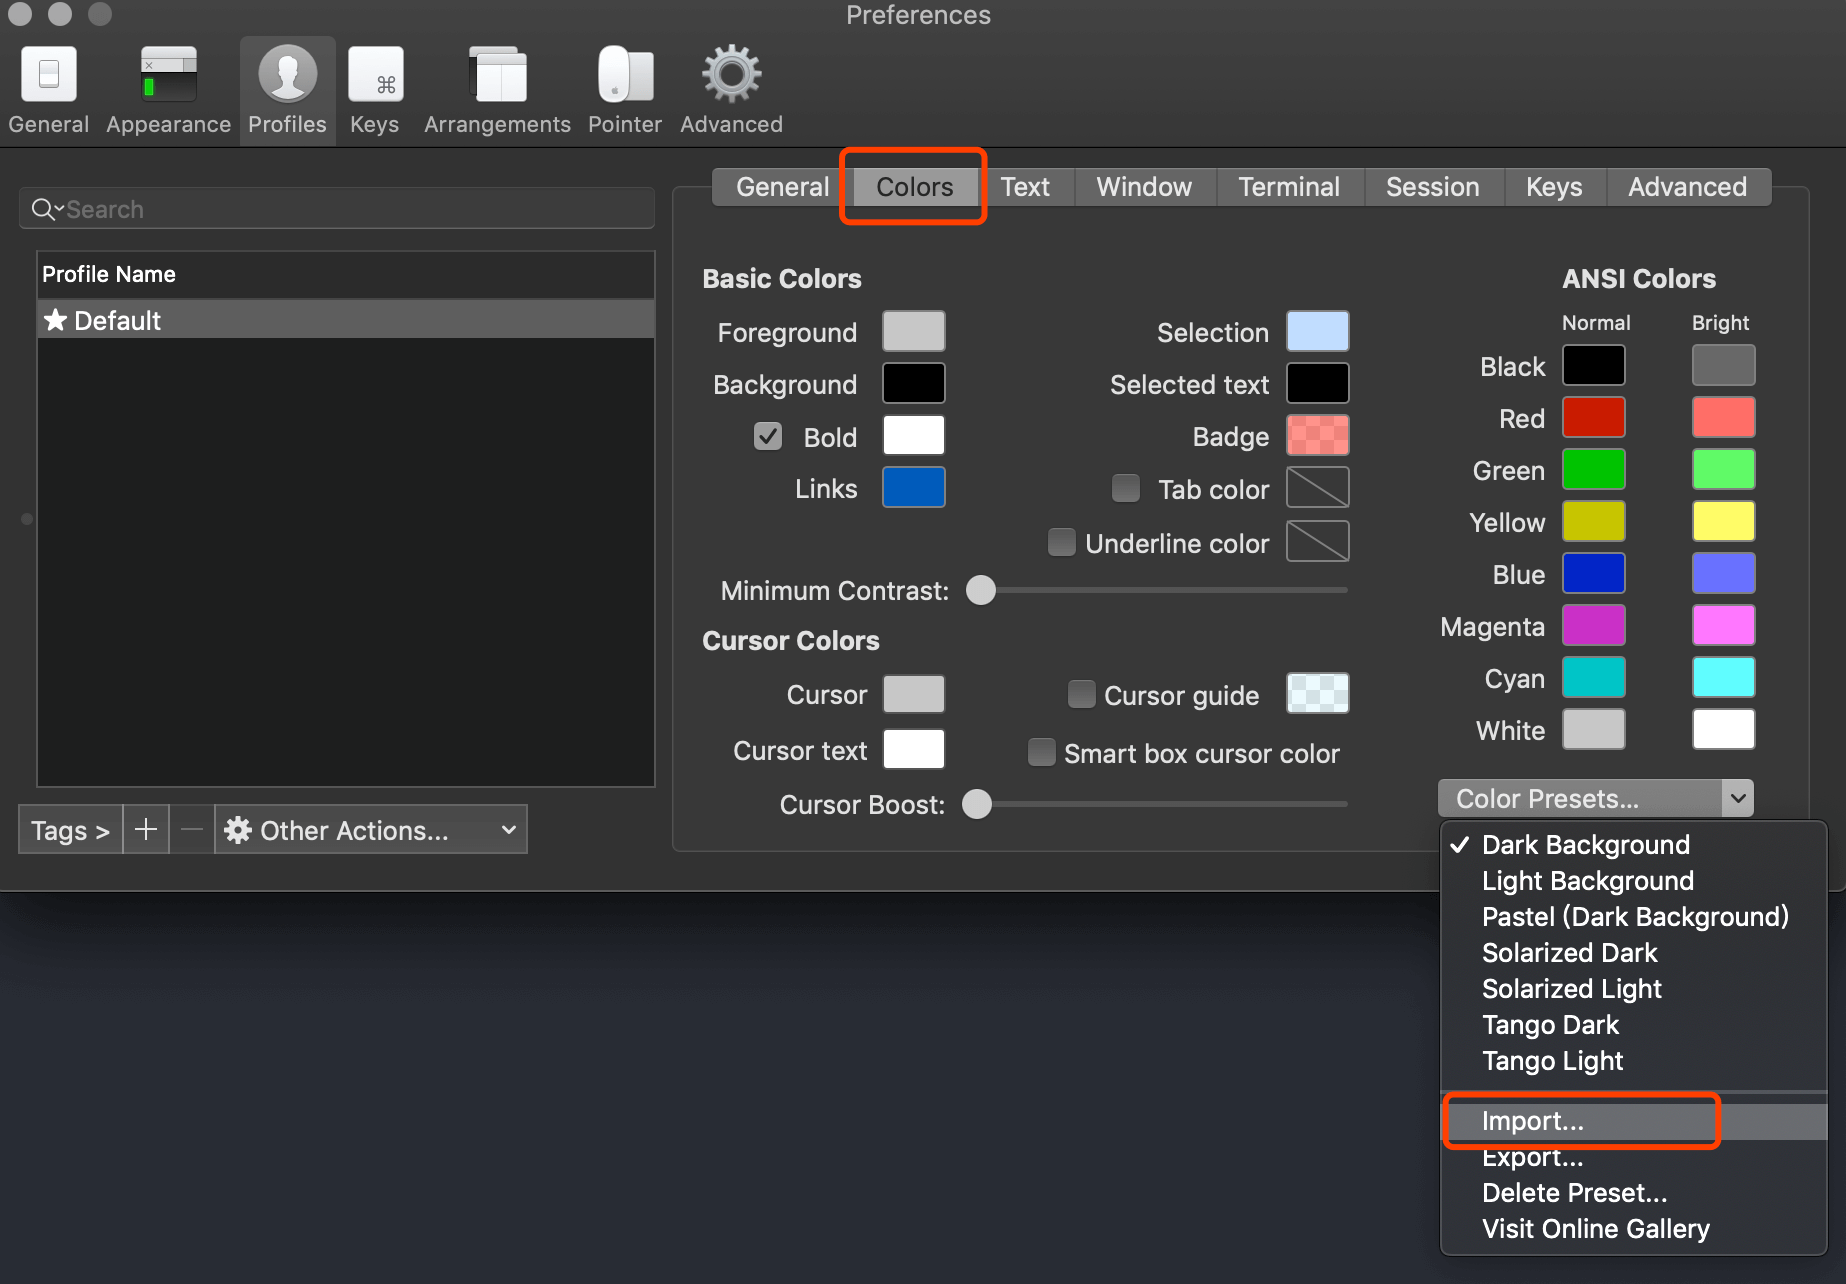Choose the Solarized Light preset
1846x1284 pixels.
(1634, 989)
